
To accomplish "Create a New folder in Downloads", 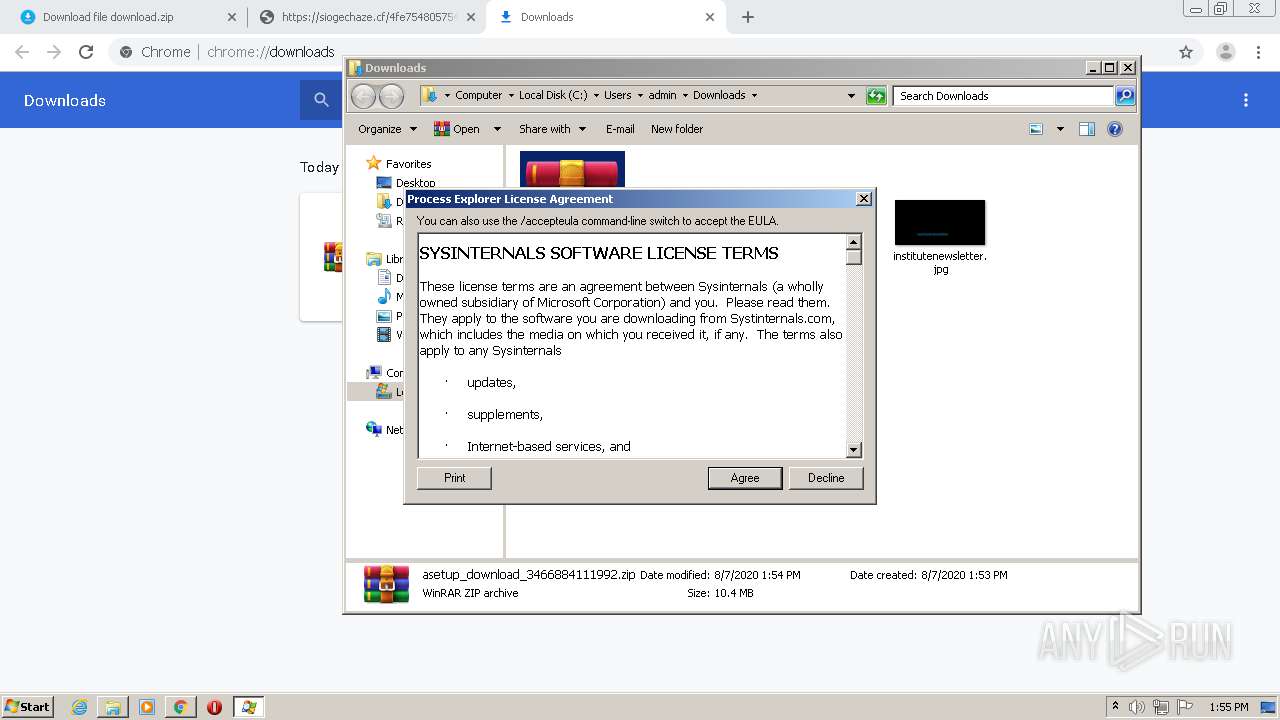I will click(677, 129).
